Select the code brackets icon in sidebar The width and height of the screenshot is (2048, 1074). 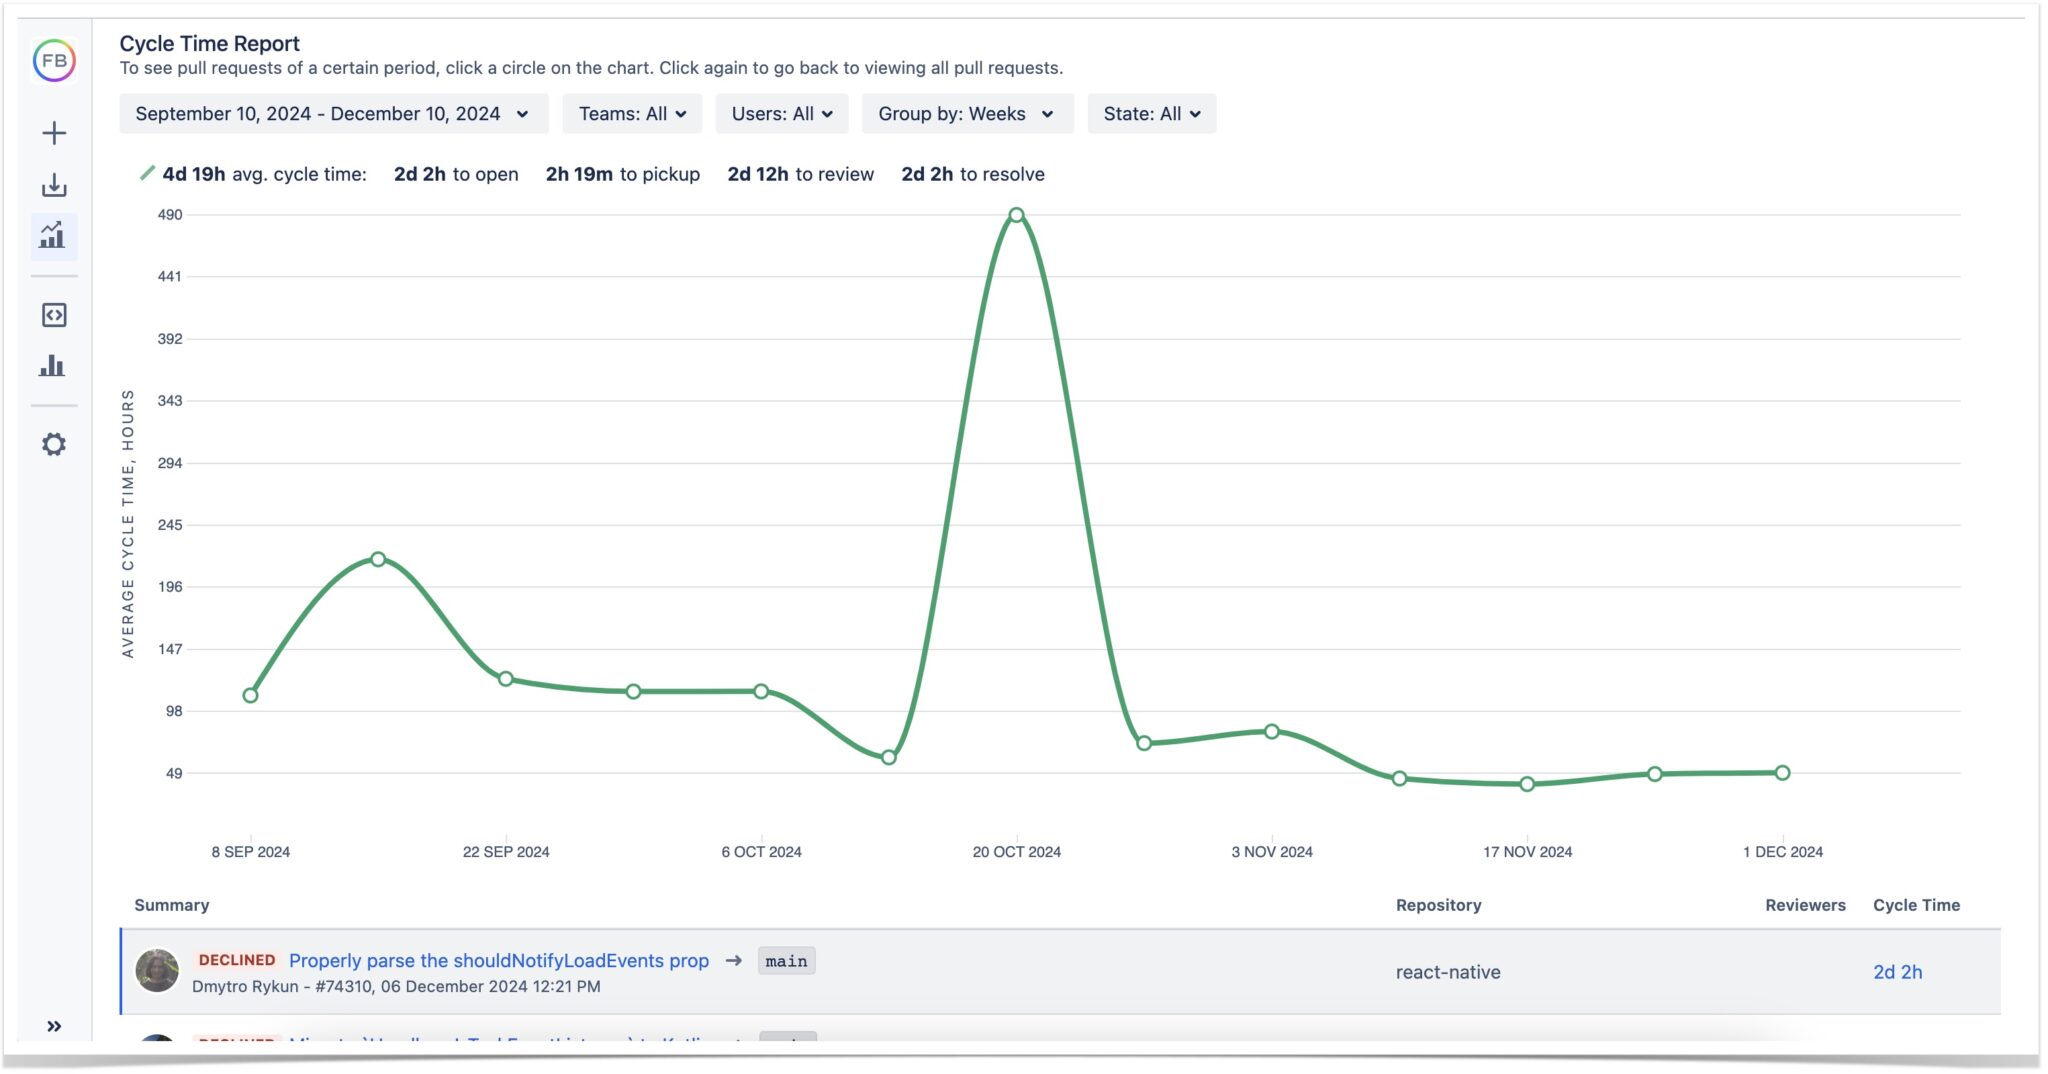54,314
